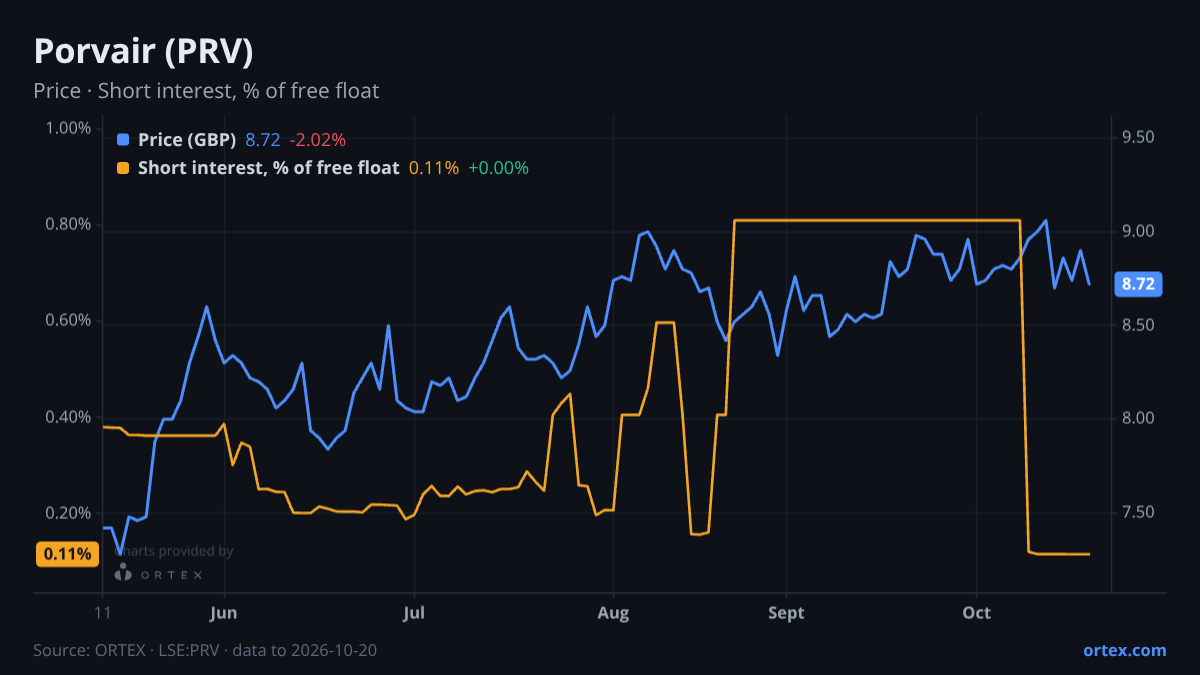Click the 7.50 right axis label
The image size is (1200, 675).
(x=1138, y=513)
